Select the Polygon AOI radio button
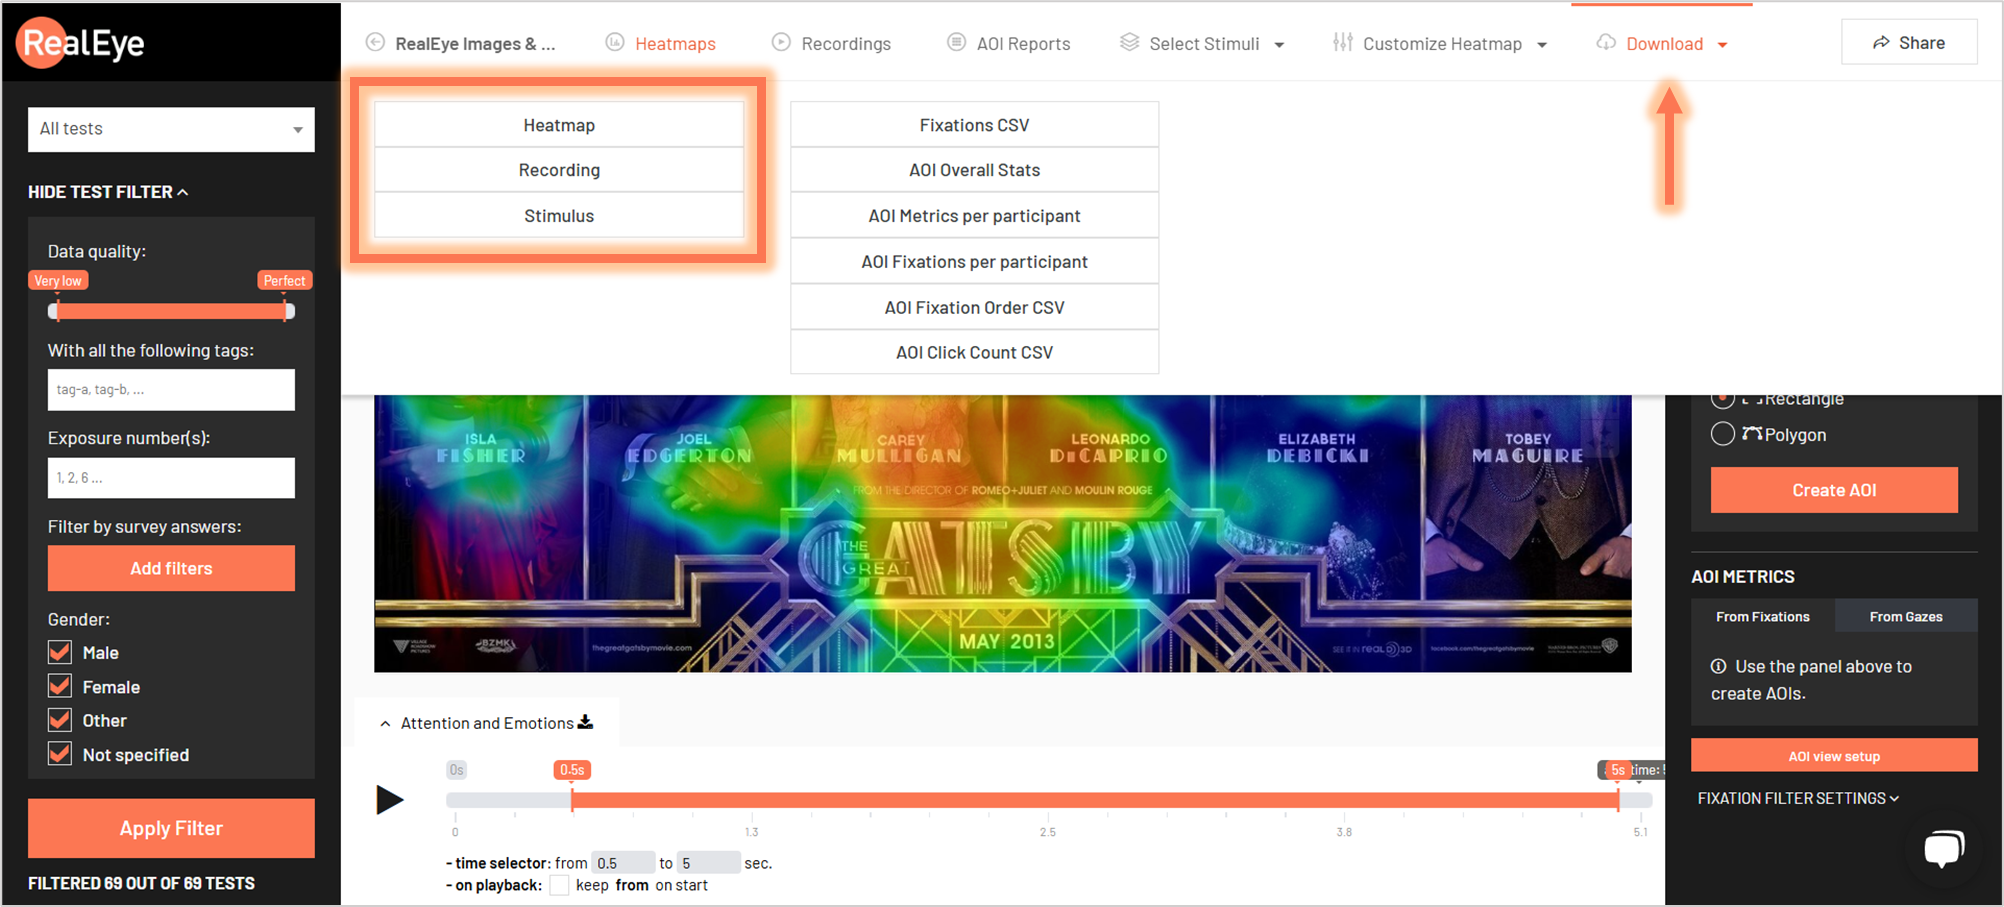Image resolution: width=2004 pixels, height=907 pixels. coord(1723,433)
